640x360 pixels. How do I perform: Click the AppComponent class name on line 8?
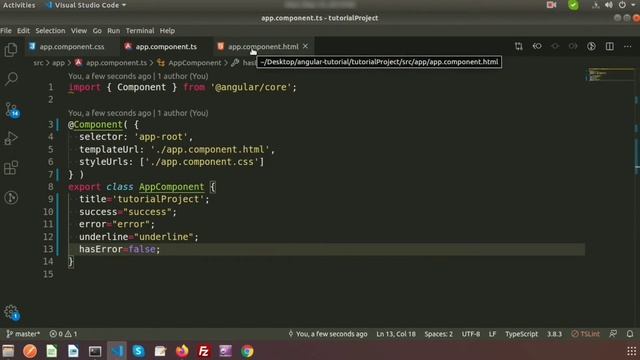click(171, 187)
